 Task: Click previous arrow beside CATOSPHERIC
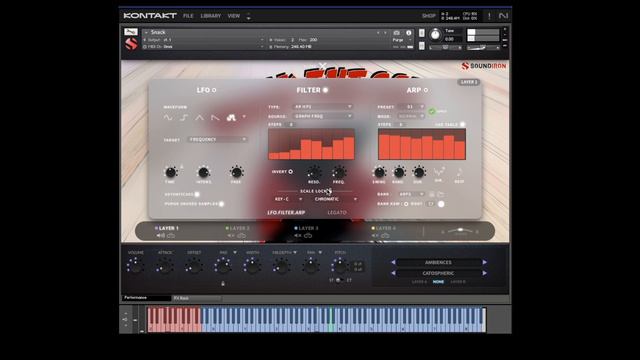[x=393, y=273]
